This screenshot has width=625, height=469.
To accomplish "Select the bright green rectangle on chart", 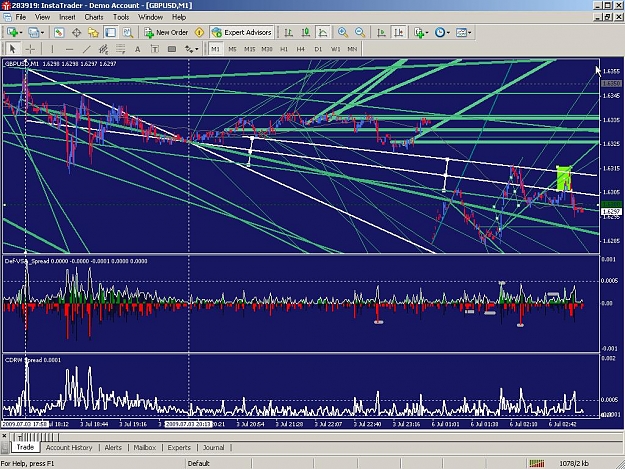I will 564,178.
